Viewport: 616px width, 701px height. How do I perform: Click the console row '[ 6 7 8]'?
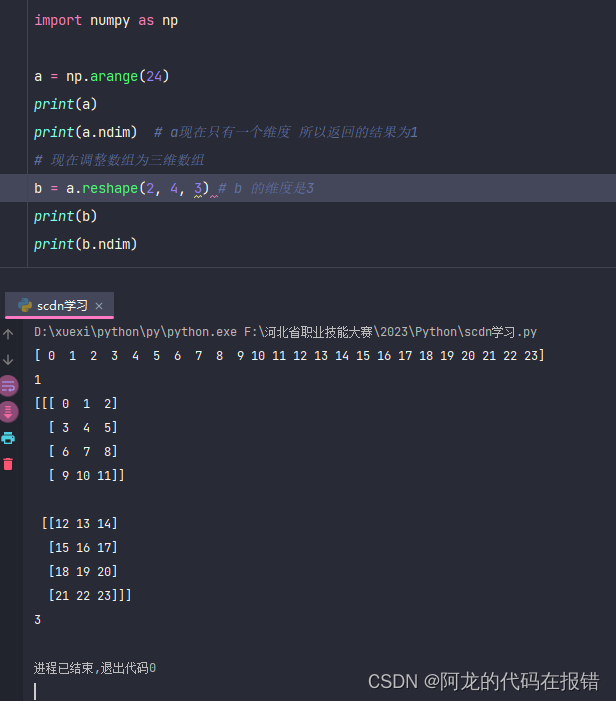click(x=83, y=452)
